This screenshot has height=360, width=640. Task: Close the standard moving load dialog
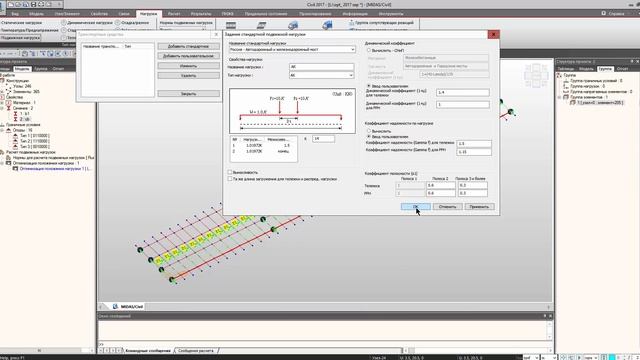coord(493,34)
